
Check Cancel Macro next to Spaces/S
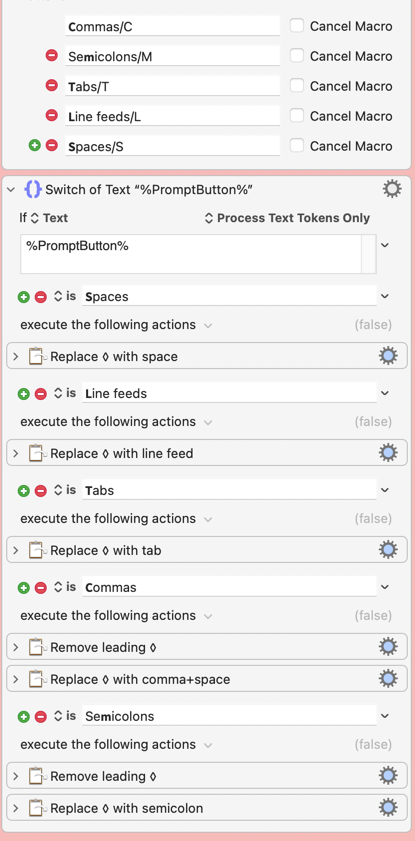pos(297,145)
